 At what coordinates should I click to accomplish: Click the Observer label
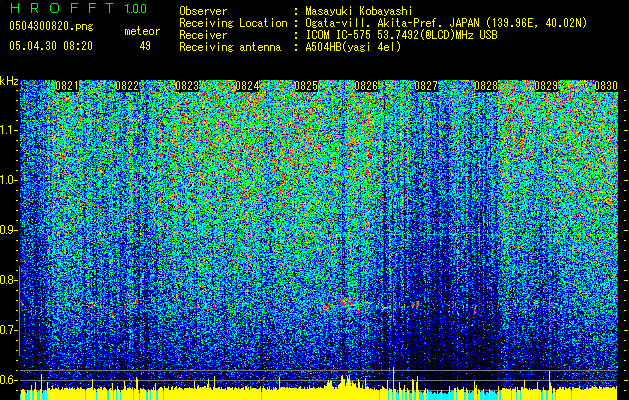click(x=203, y=11)
